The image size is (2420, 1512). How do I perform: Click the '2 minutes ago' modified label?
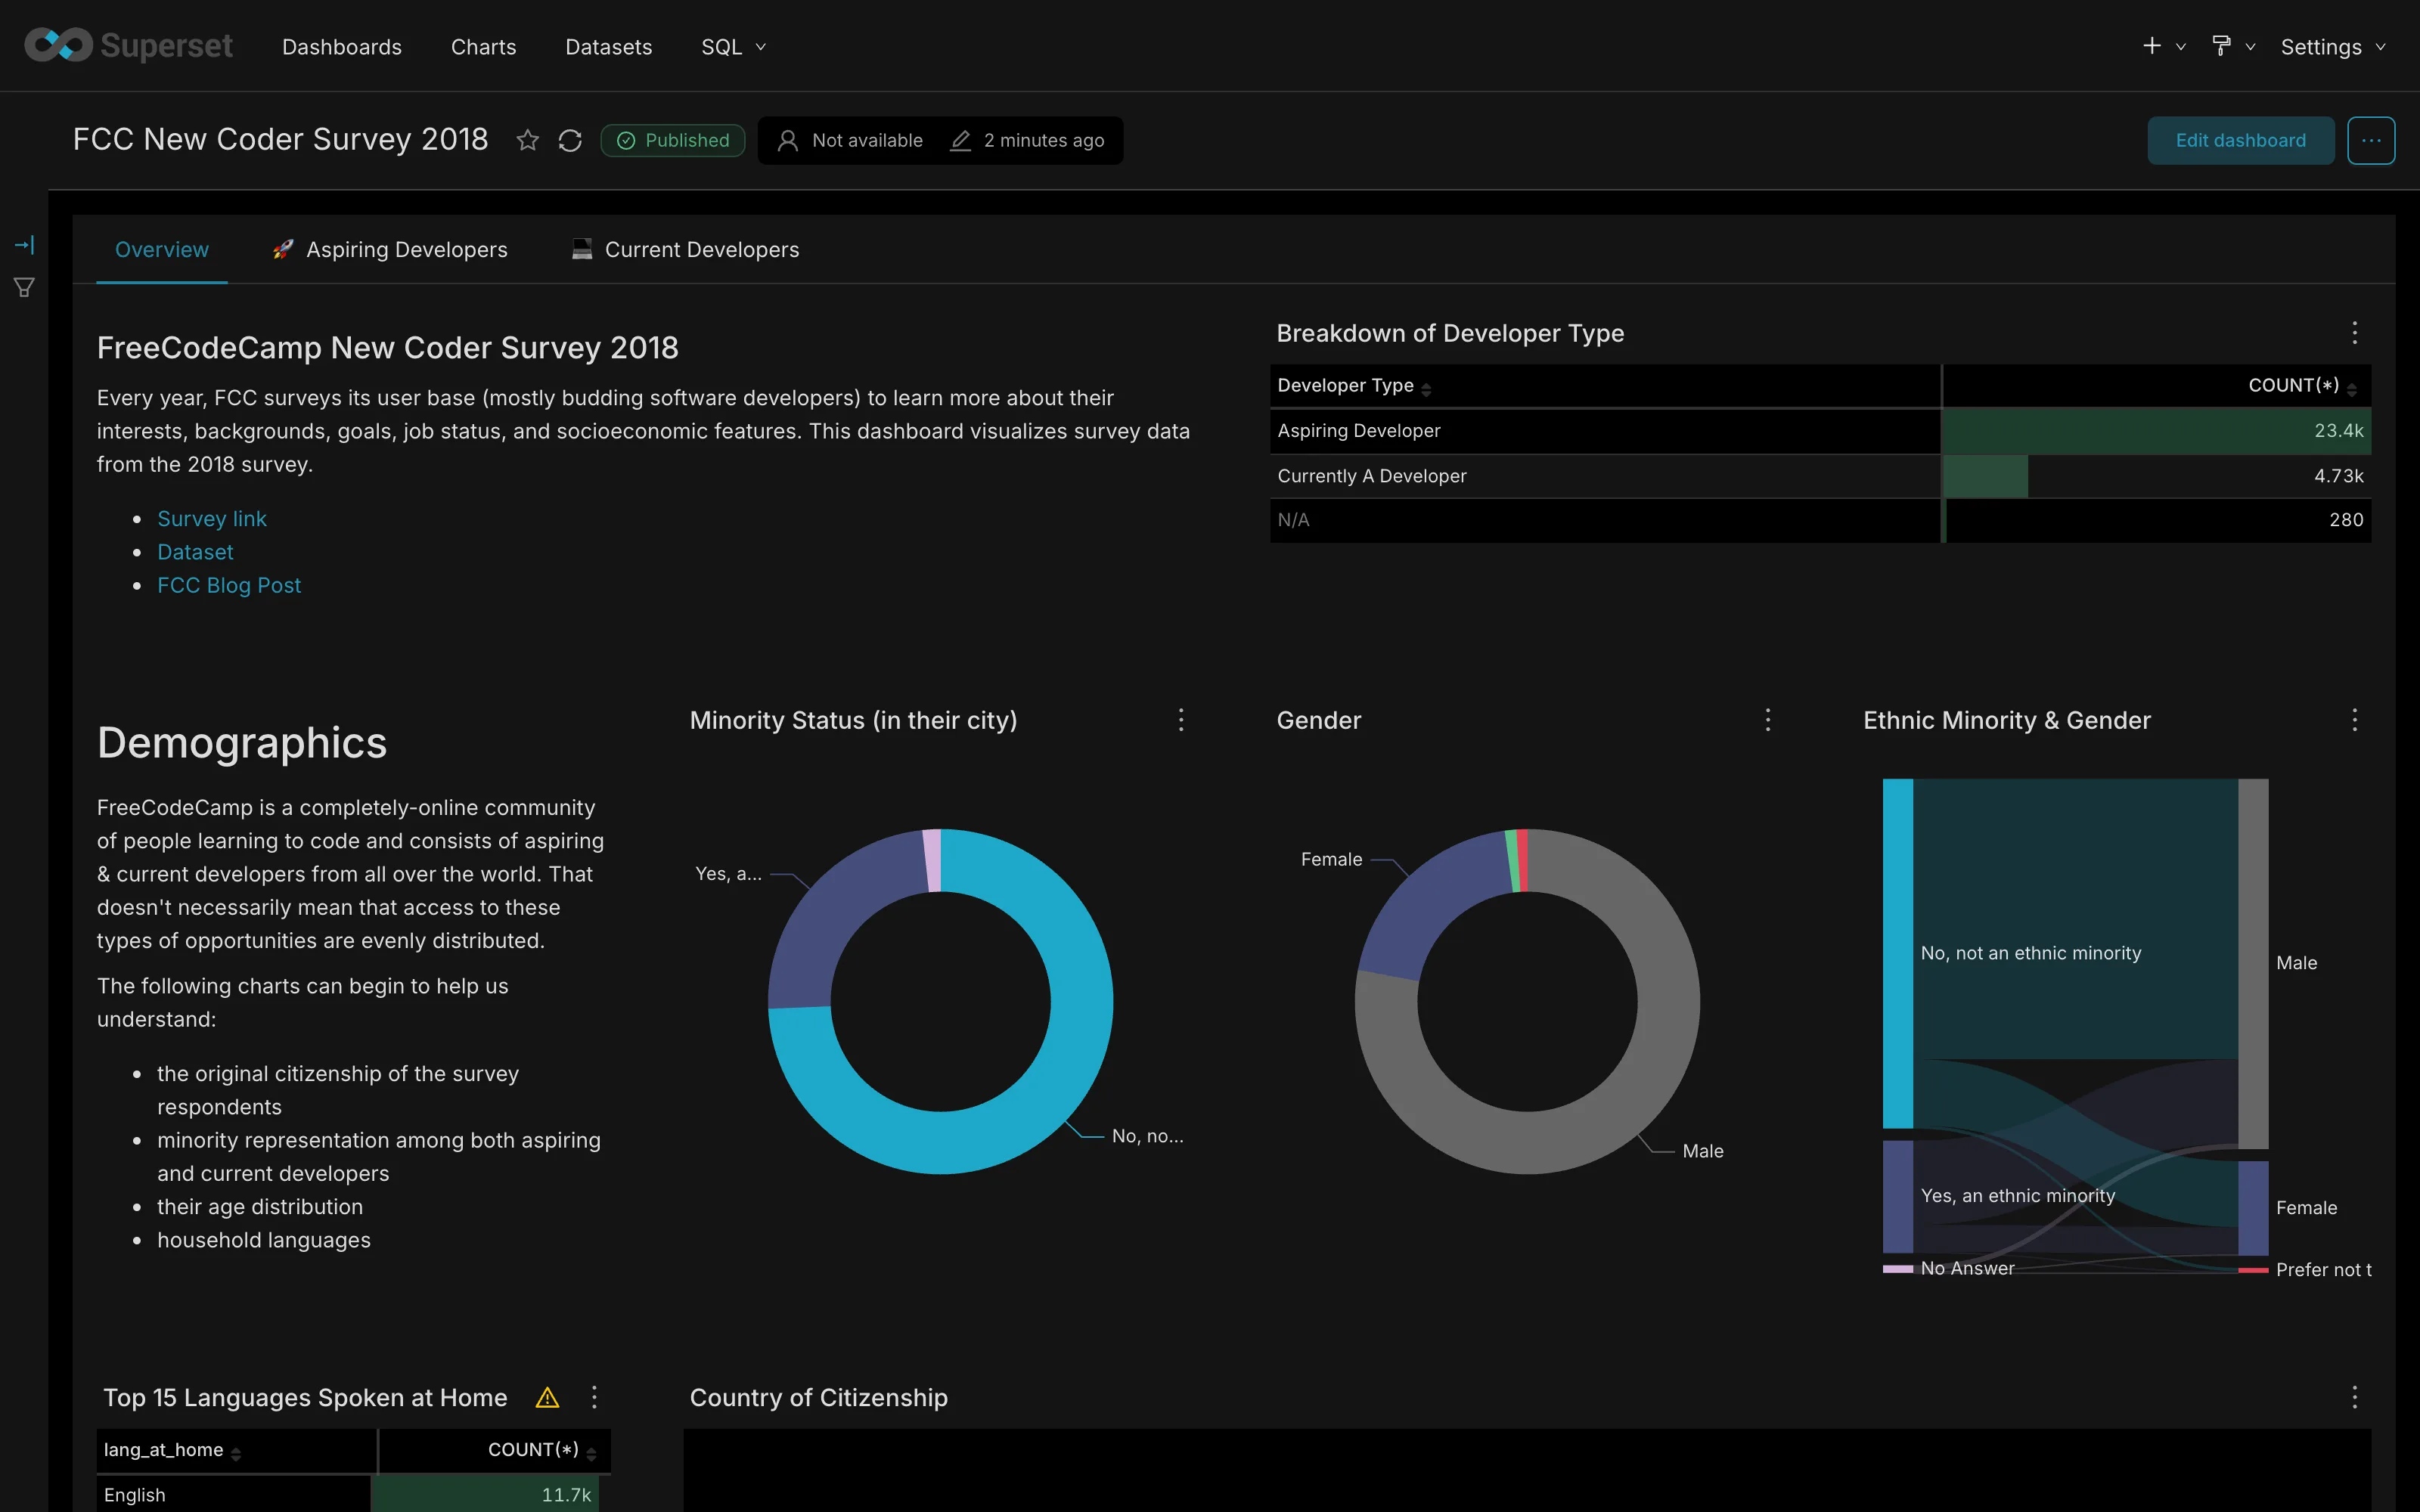tap(1044, 141)
